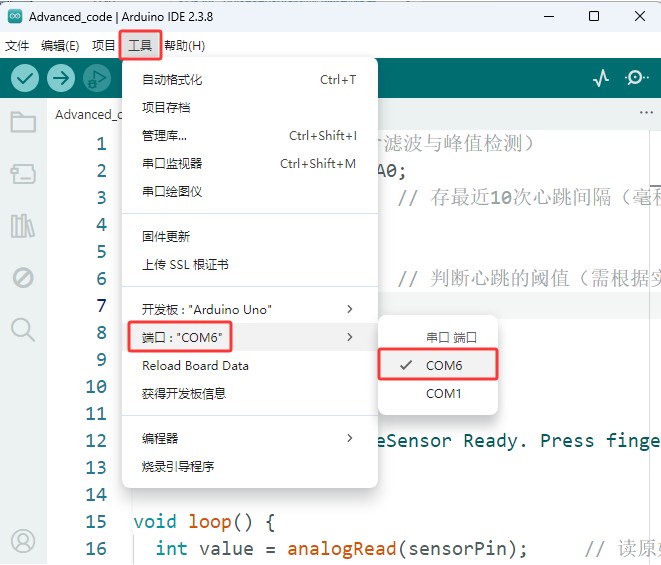661x565 pixels.
Task: Click line number 1 in gutter
Action: [101, 144]
